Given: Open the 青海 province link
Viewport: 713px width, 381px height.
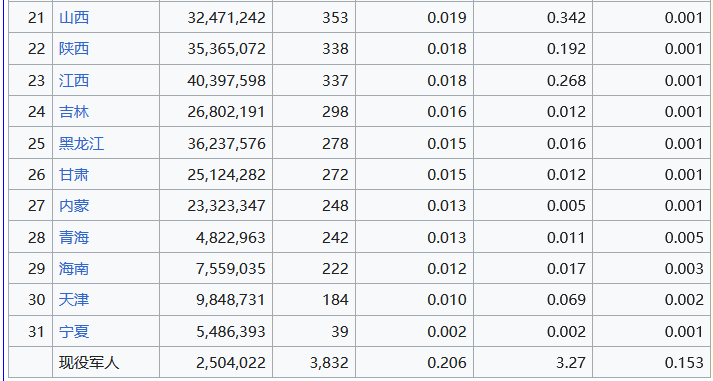Looking at the screenshot, I should (74, 237).
